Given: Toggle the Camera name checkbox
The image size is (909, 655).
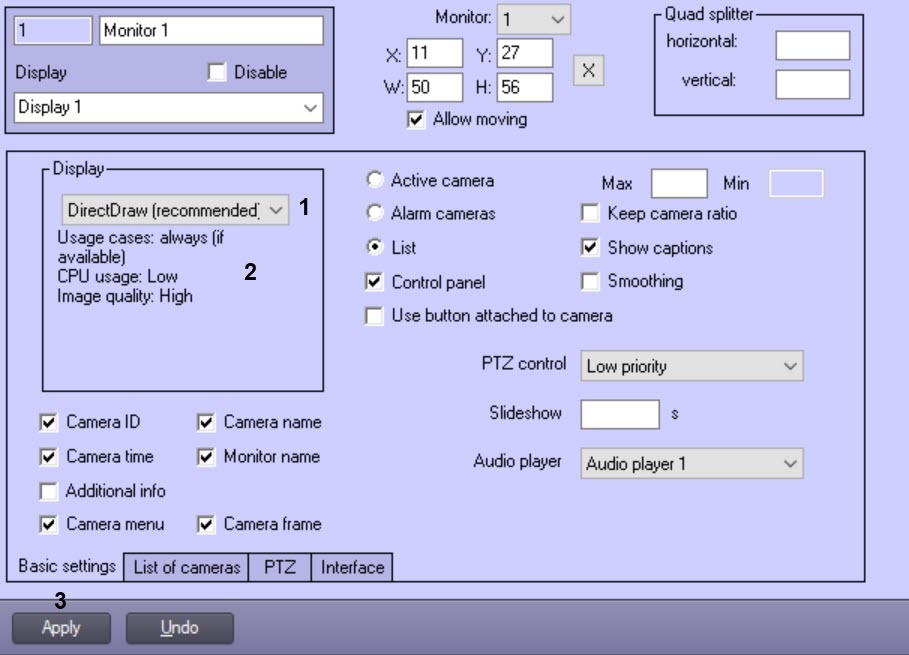Looking at the screenshot, I should pyautogui.click(x=206, y=422).
